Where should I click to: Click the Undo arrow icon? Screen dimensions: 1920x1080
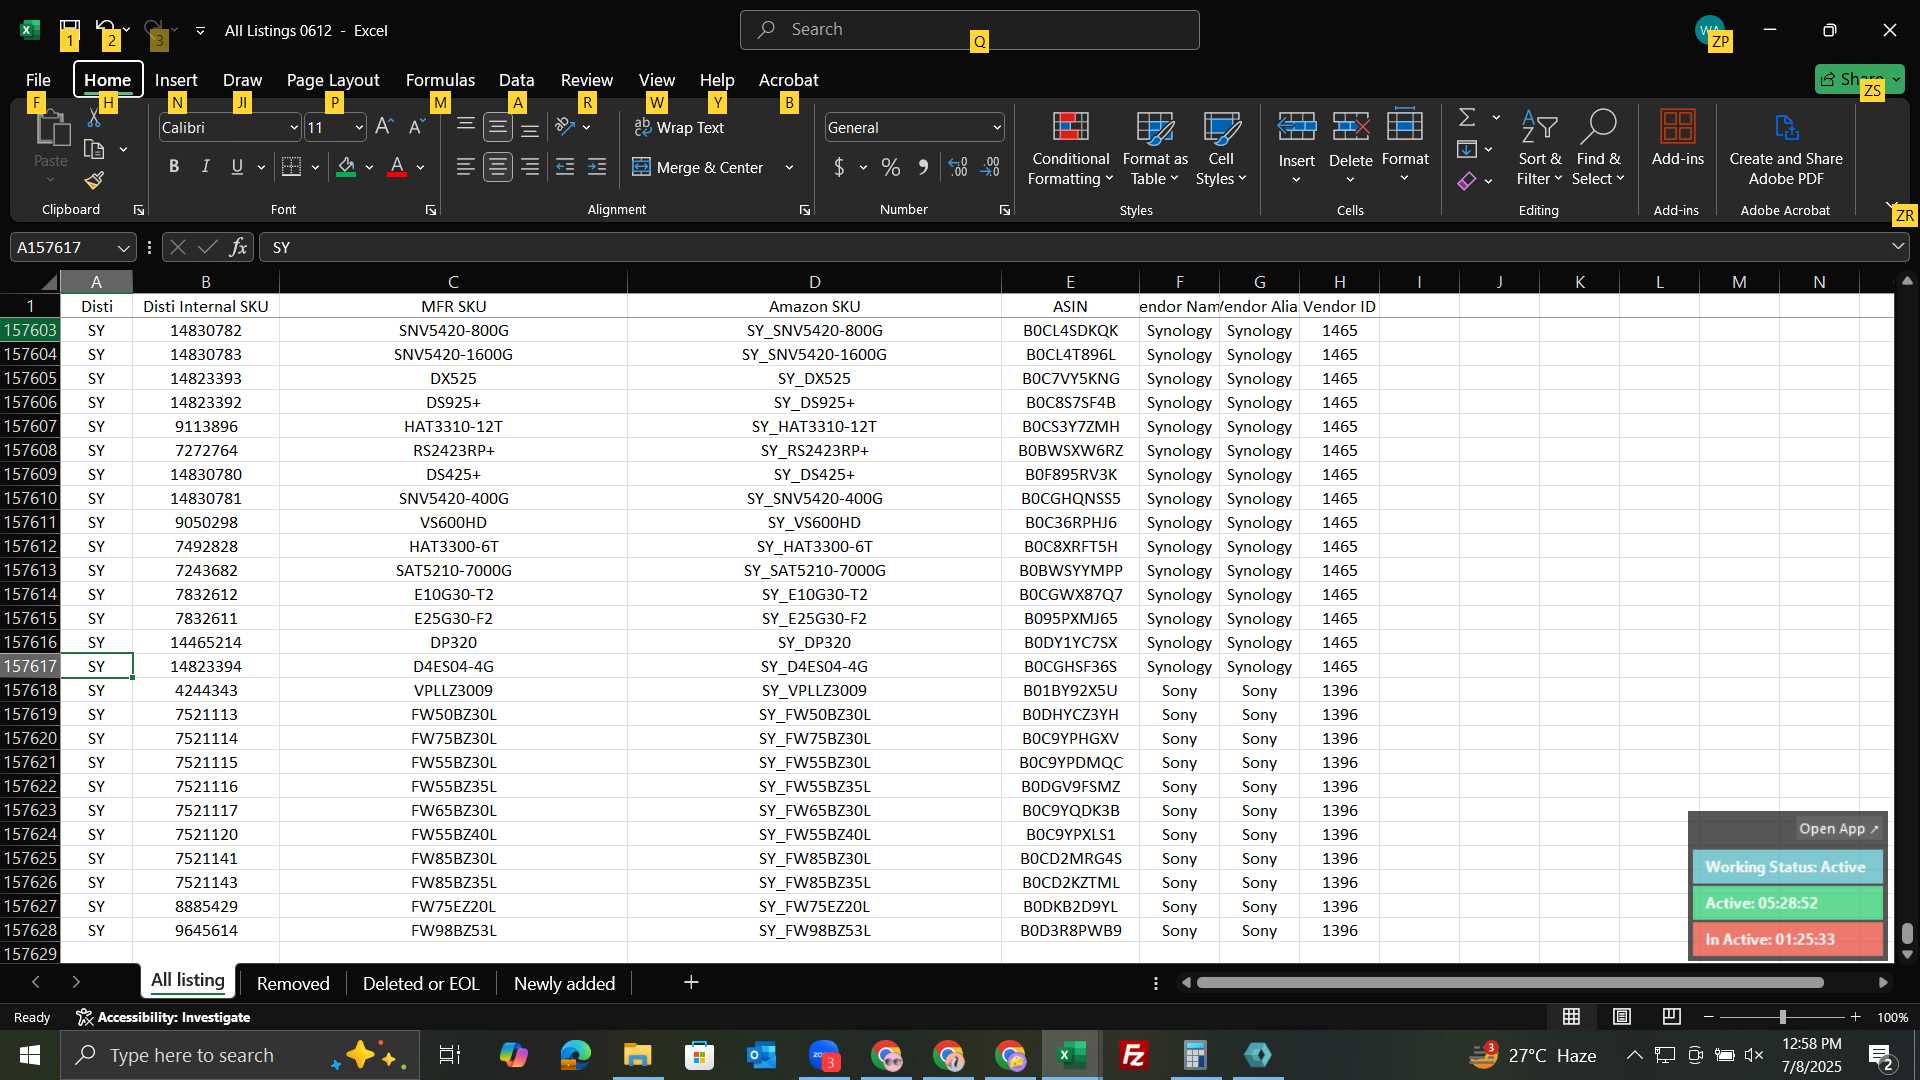coord(105,29)
